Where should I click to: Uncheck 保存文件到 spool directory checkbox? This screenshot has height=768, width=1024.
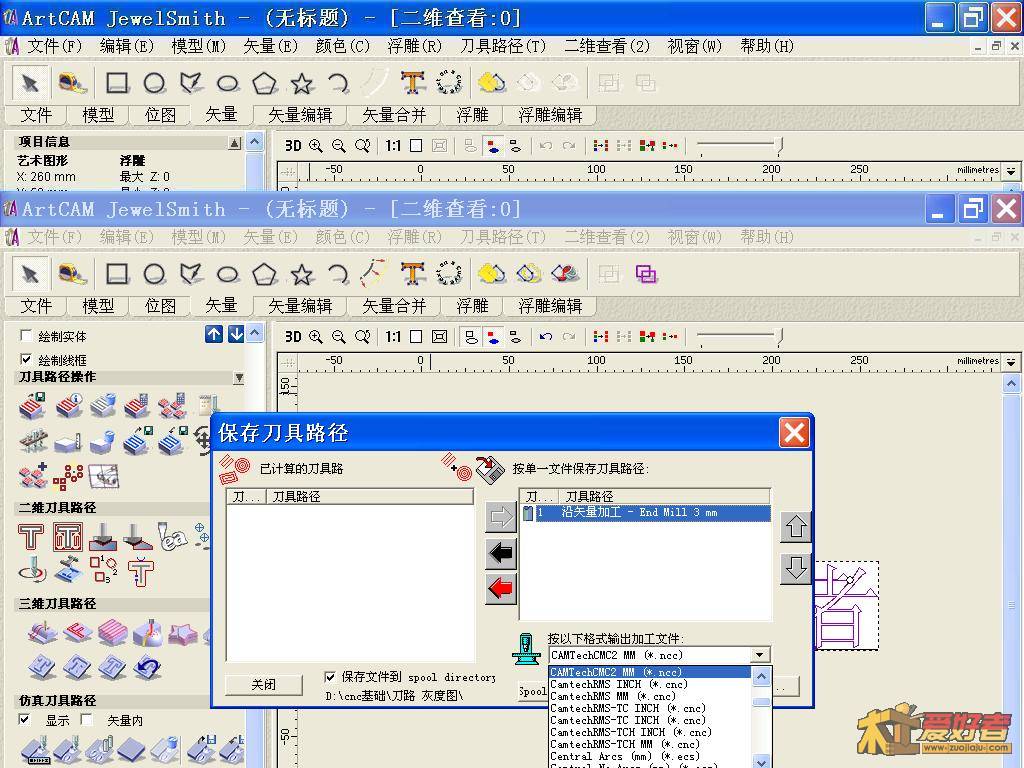(330, 677)
